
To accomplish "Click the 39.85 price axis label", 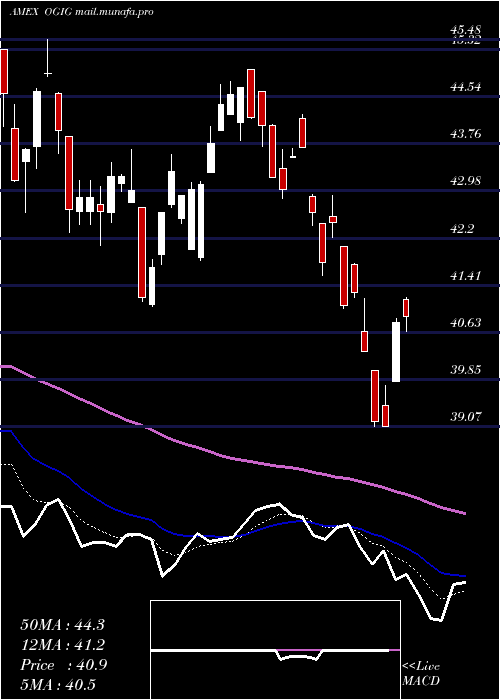I will pos(466,370).
